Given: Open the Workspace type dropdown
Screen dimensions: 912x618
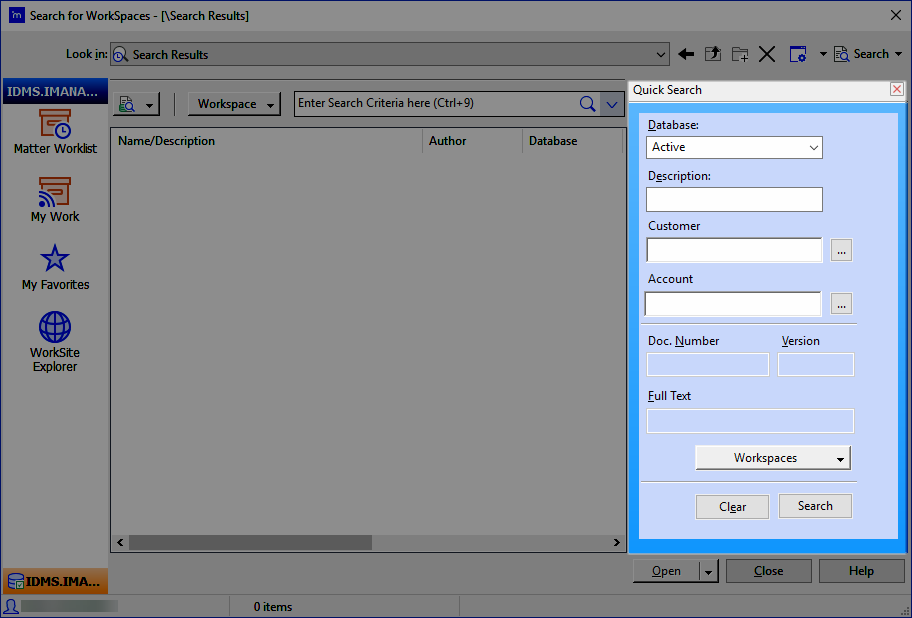Looking at the screenshot, I should click(234, 104).
